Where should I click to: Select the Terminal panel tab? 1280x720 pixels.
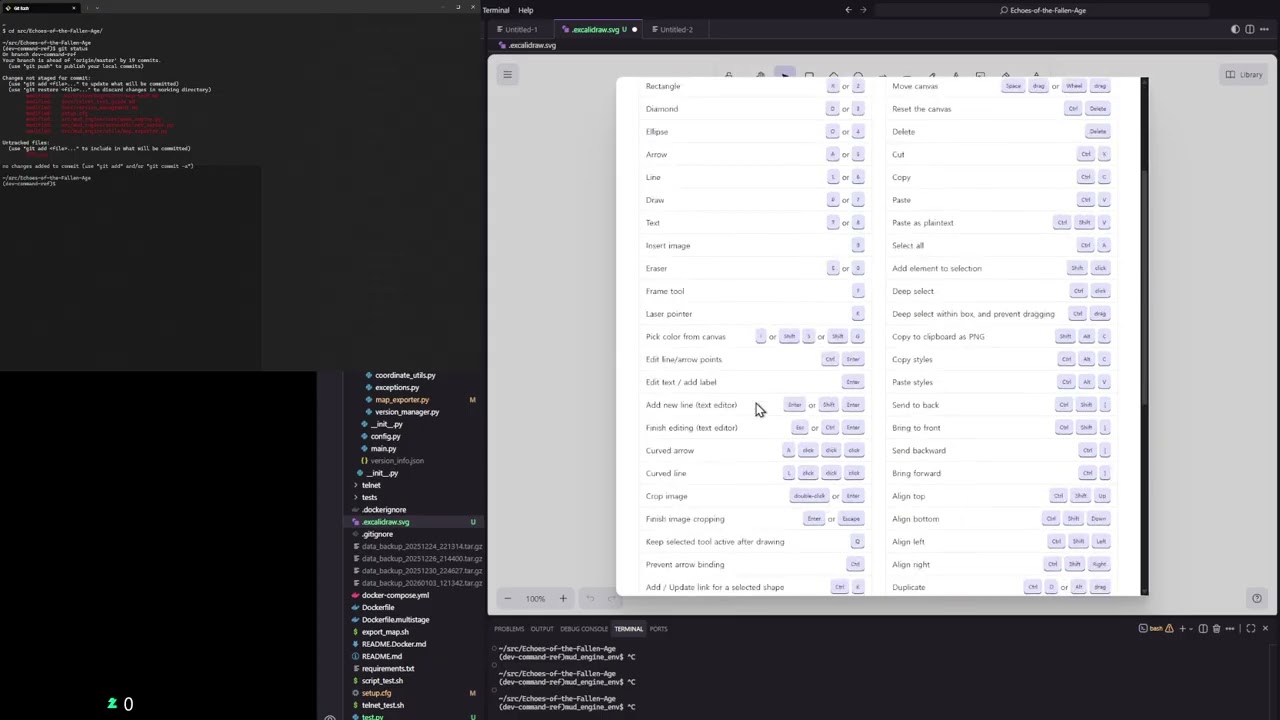click(x=628, y=629)
